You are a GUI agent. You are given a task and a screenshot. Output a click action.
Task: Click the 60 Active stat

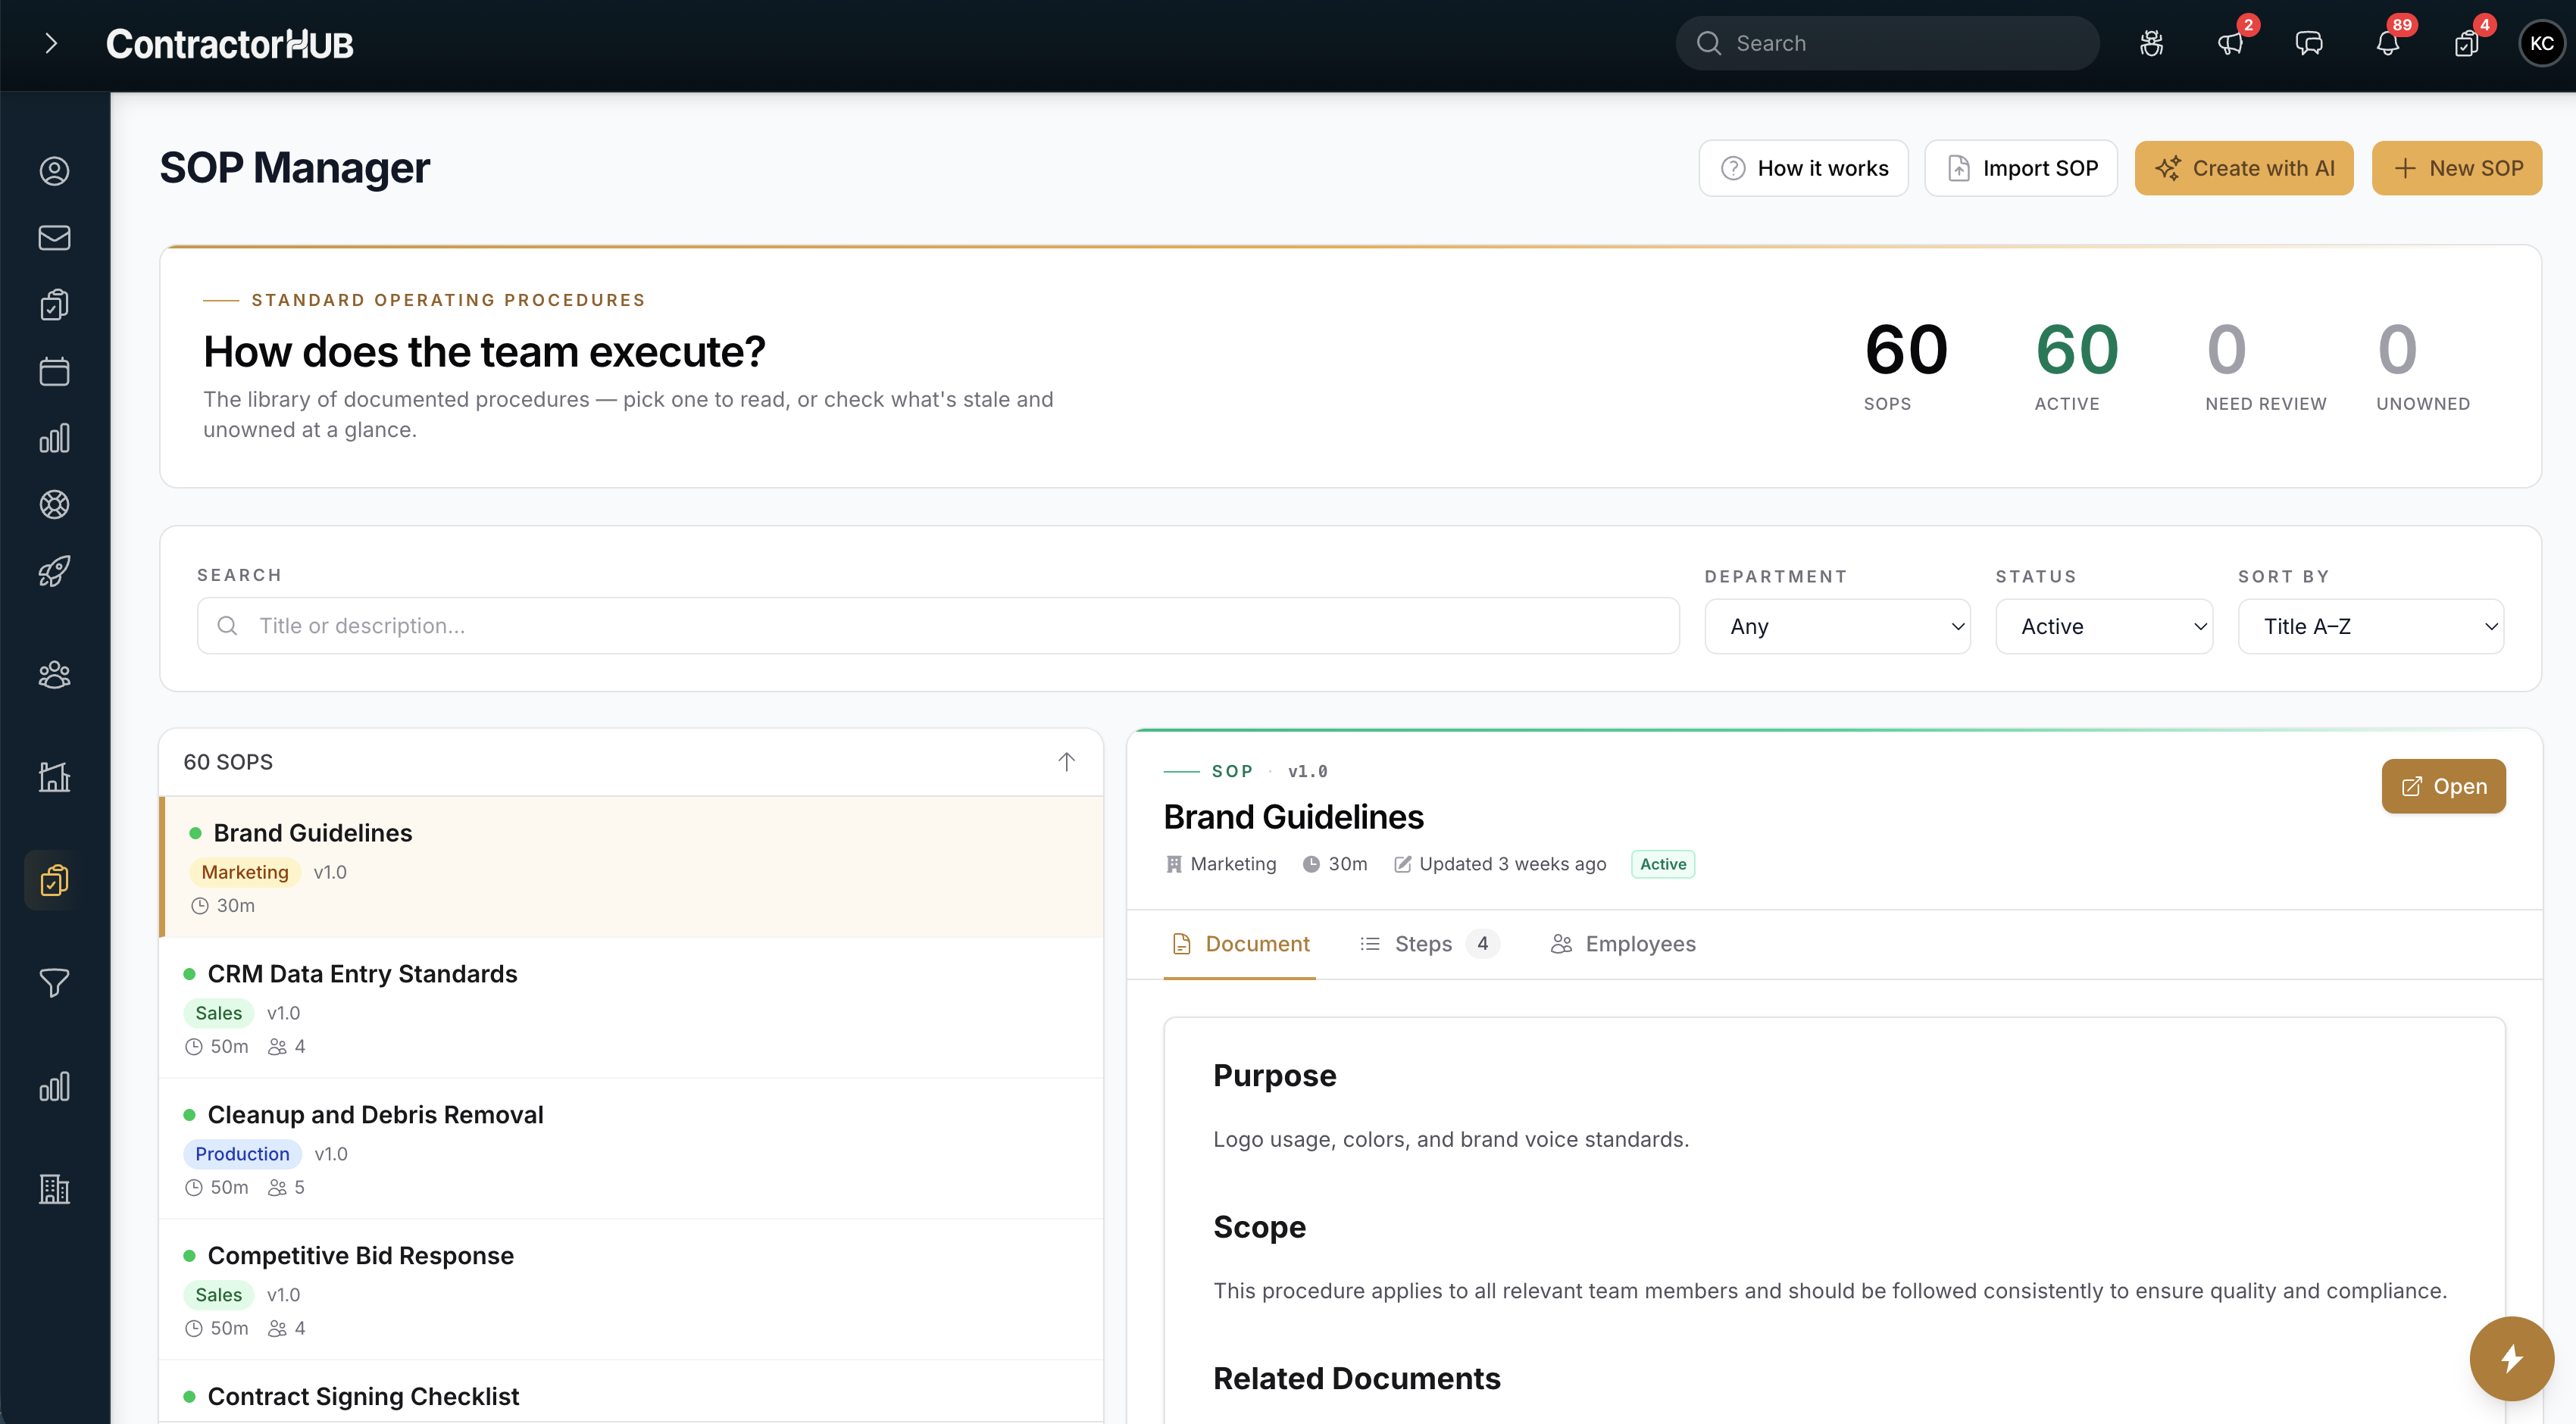[2076, 366]
